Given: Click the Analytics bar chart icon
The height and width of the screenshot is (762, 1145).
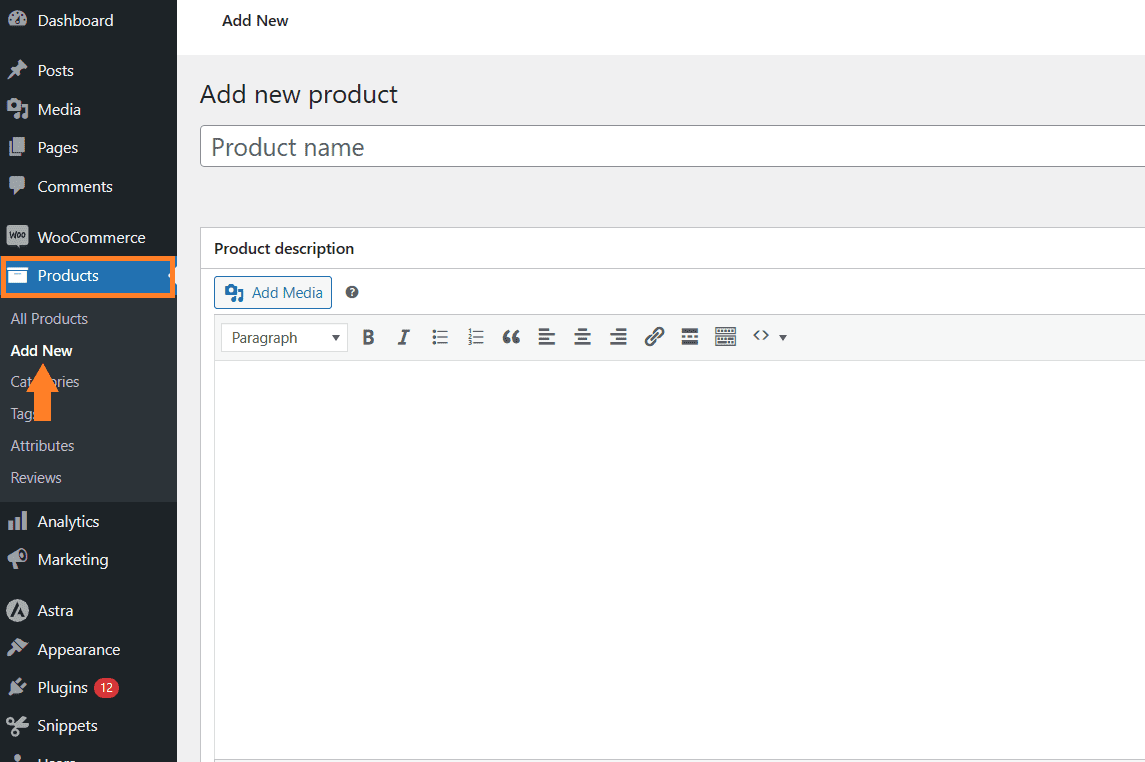Looking at the screenshot, I should [18, 521].
